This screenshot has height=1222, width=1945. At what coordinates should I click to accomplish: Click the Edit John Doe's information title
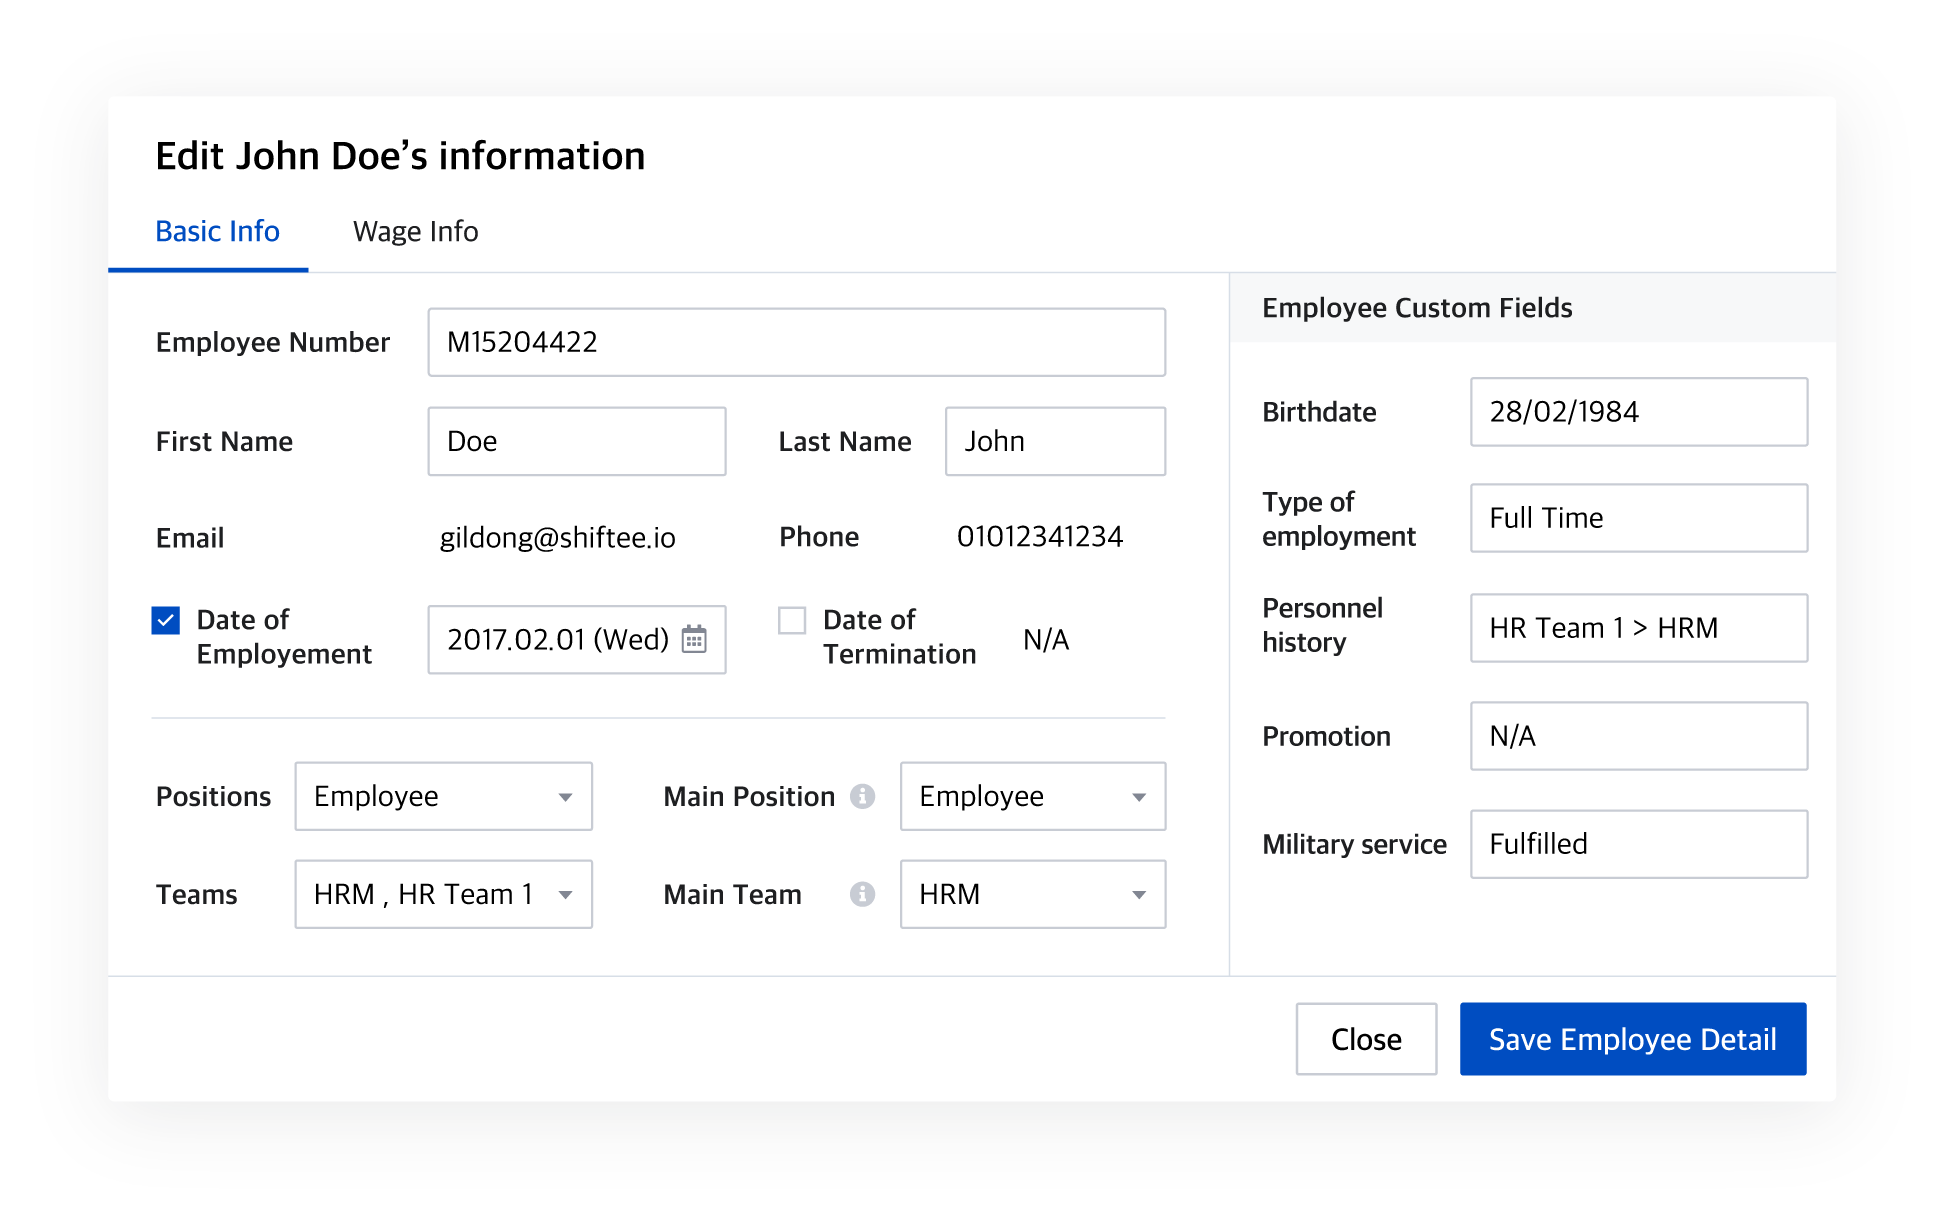pos(400,156)
